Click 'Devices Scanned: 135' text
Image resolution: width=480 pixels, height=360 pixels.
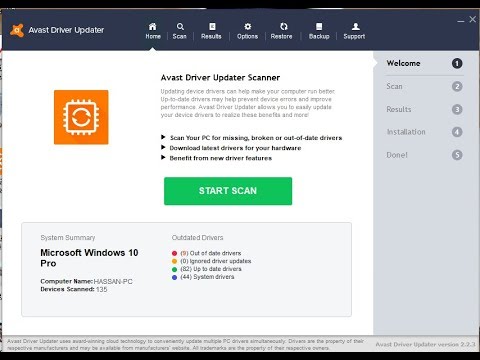(x=74, y=289)
